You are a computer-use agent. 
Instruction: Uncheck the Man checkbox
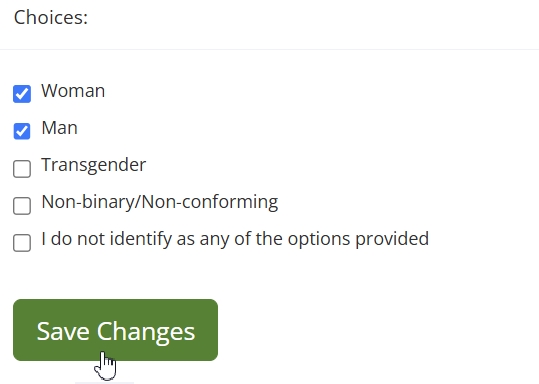[22, 131]
